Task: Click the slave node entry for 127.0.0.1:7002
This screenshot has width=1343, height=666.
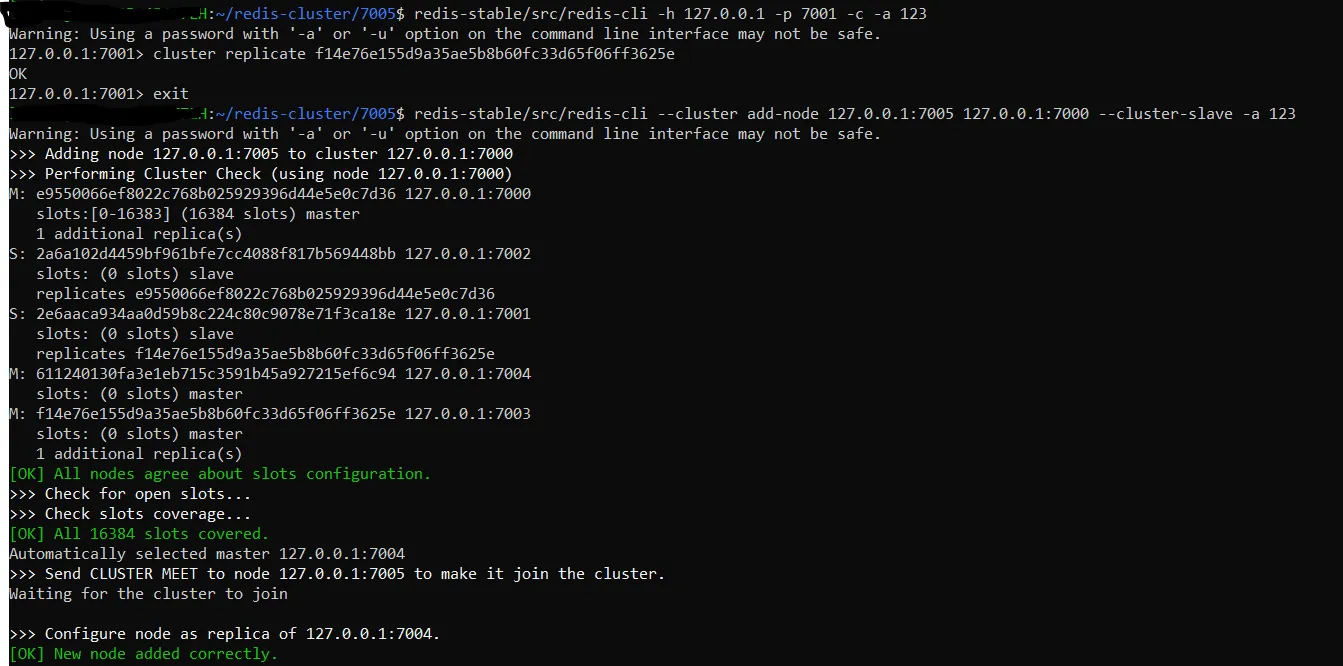Action: (x=270, y=254)
